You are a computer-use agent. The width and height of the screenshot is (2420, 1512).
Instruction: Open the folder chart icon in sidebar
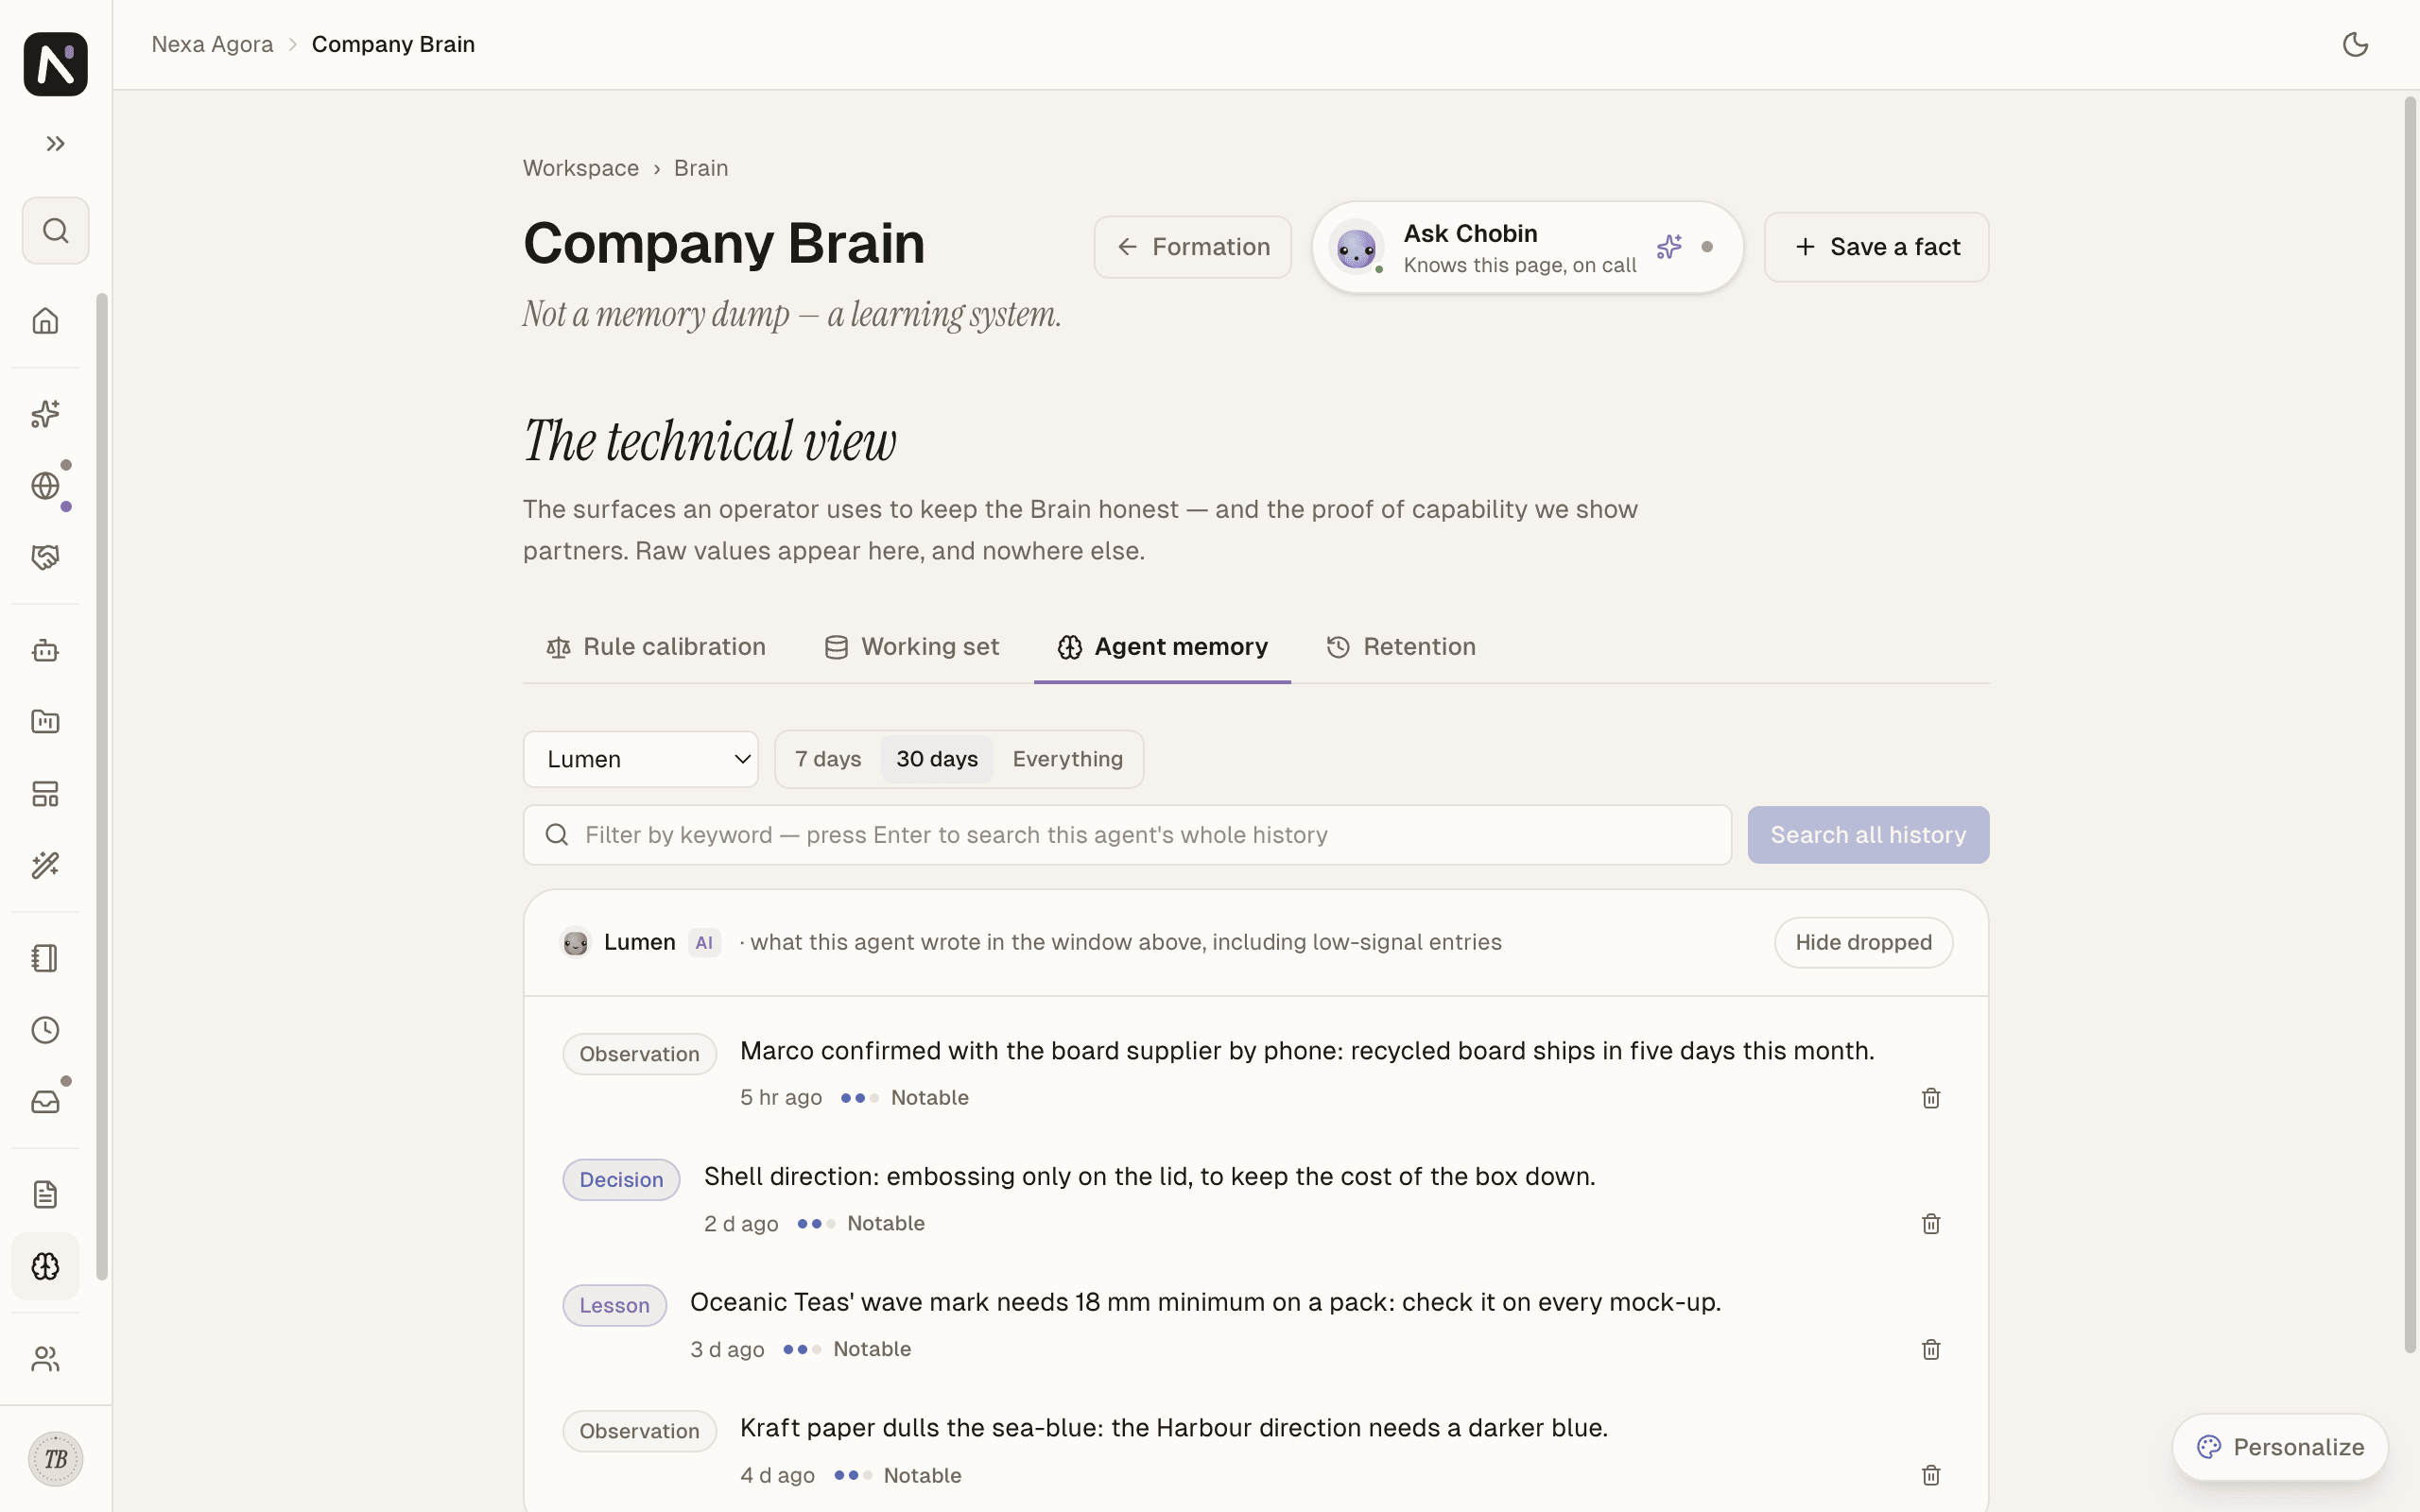coord(46,722)
